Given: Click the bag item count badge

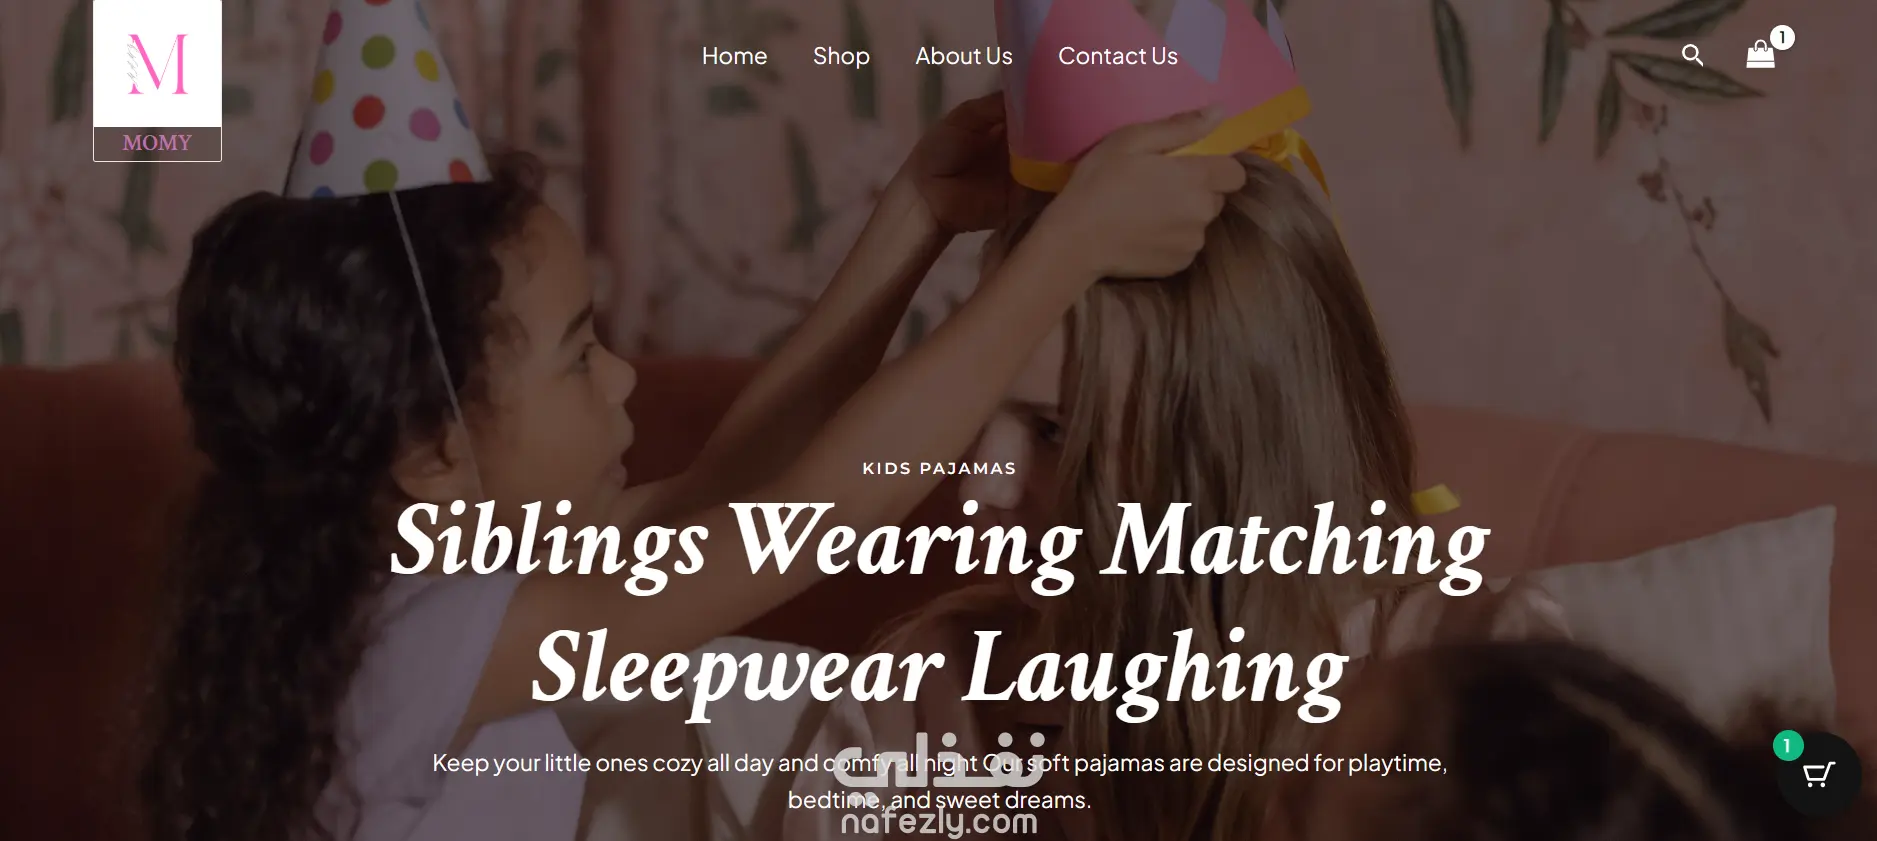Looking at the screenshot, I should 1782,38.
